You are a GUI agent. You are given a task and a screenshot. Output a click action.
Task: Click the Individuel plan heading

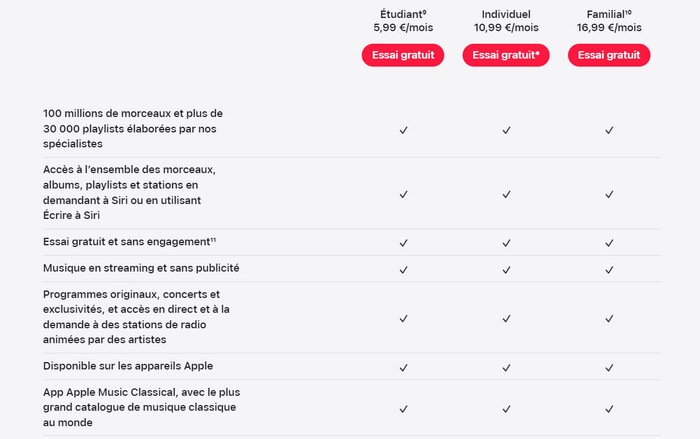tap(506, 13)
